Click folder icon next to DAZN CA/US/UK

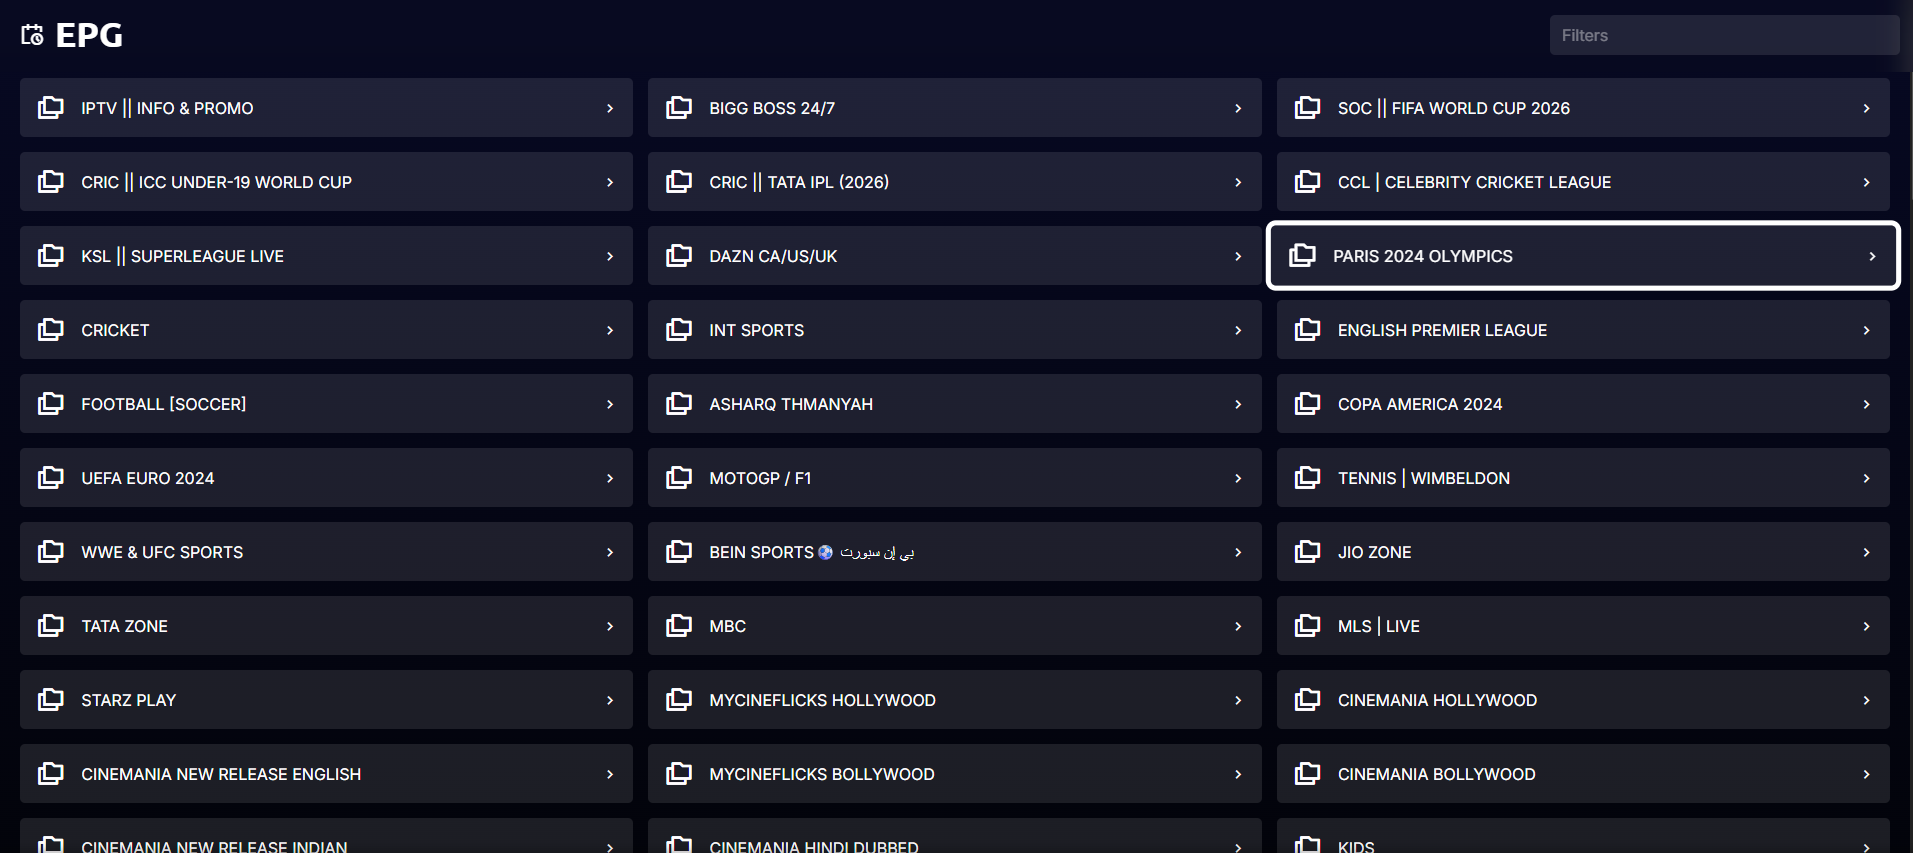point(679,256)
